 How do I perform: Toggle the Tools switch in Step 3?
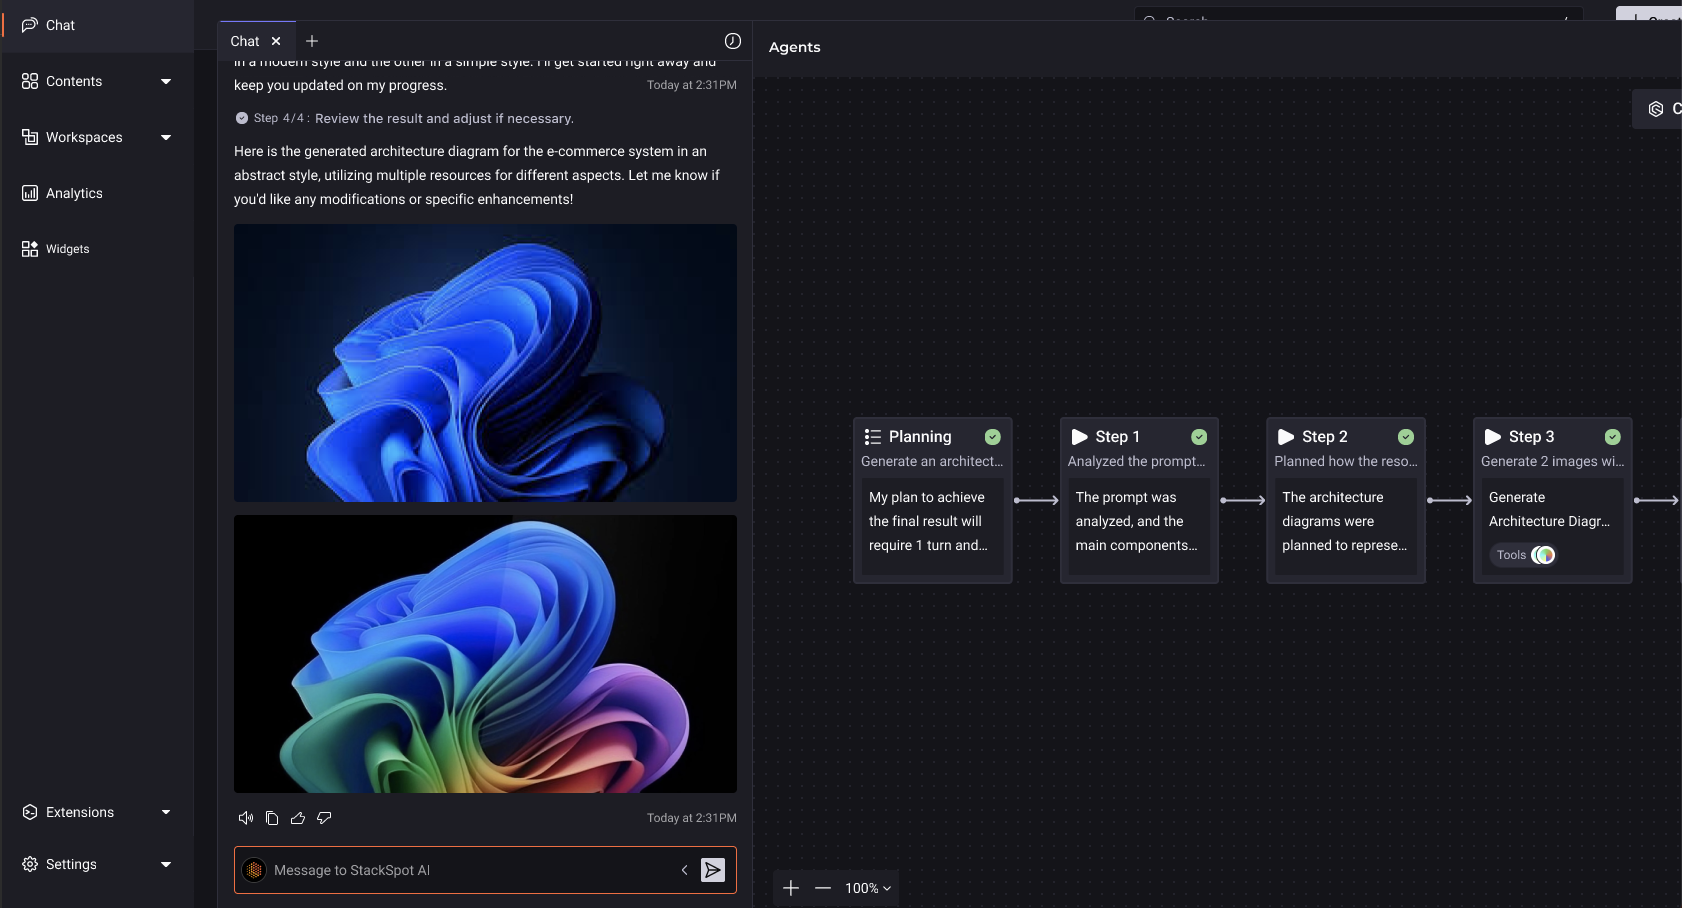(x=1543, y=555)
